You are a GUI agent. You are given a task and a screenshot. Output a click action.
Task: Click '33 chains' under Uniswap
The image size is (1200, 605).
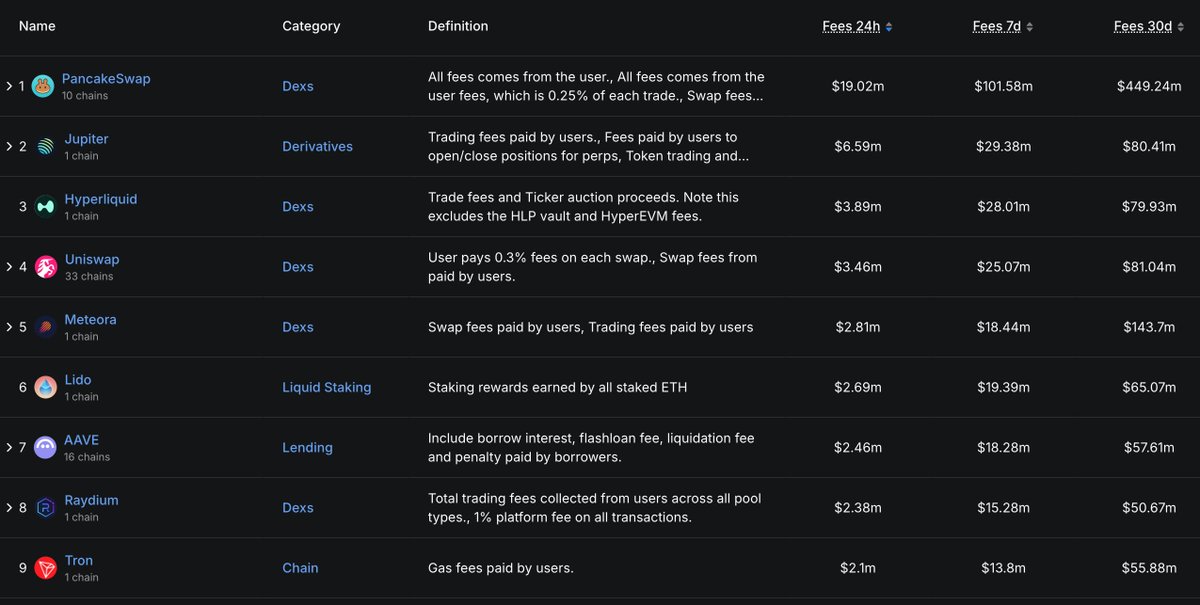pos(89,276)
